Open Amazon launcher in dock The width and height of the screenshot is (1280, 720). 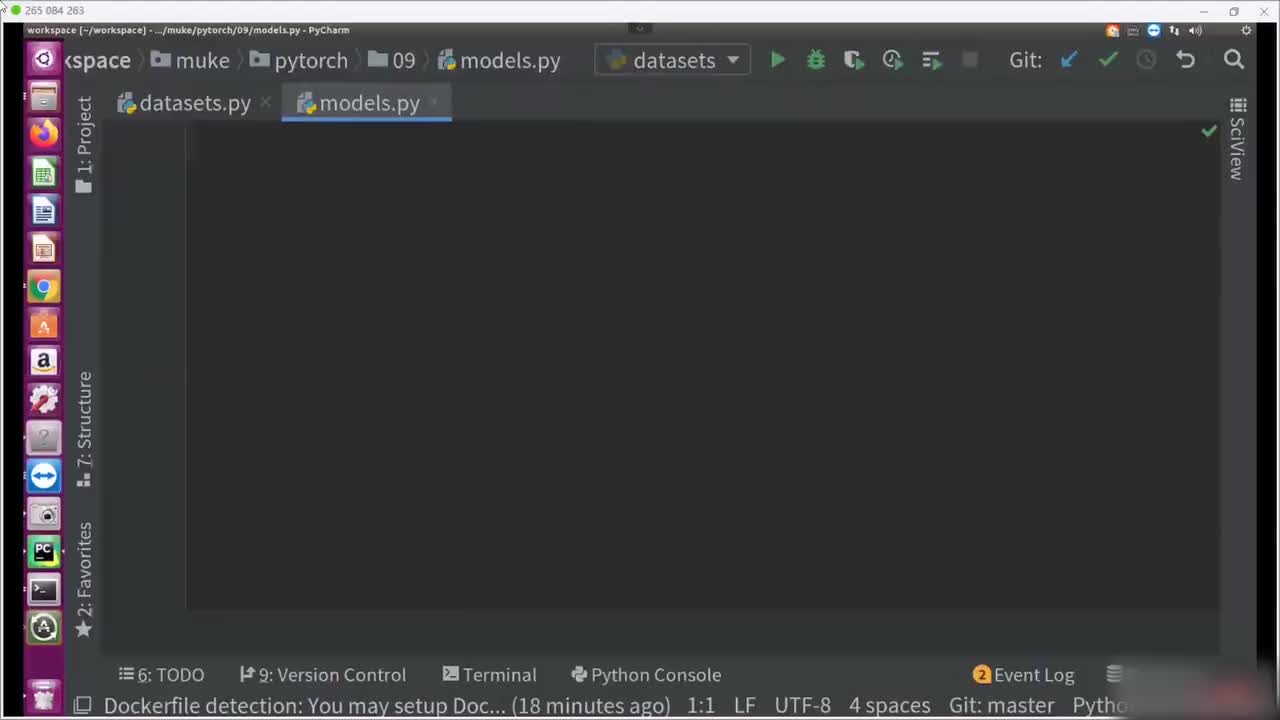click(43, 362)
